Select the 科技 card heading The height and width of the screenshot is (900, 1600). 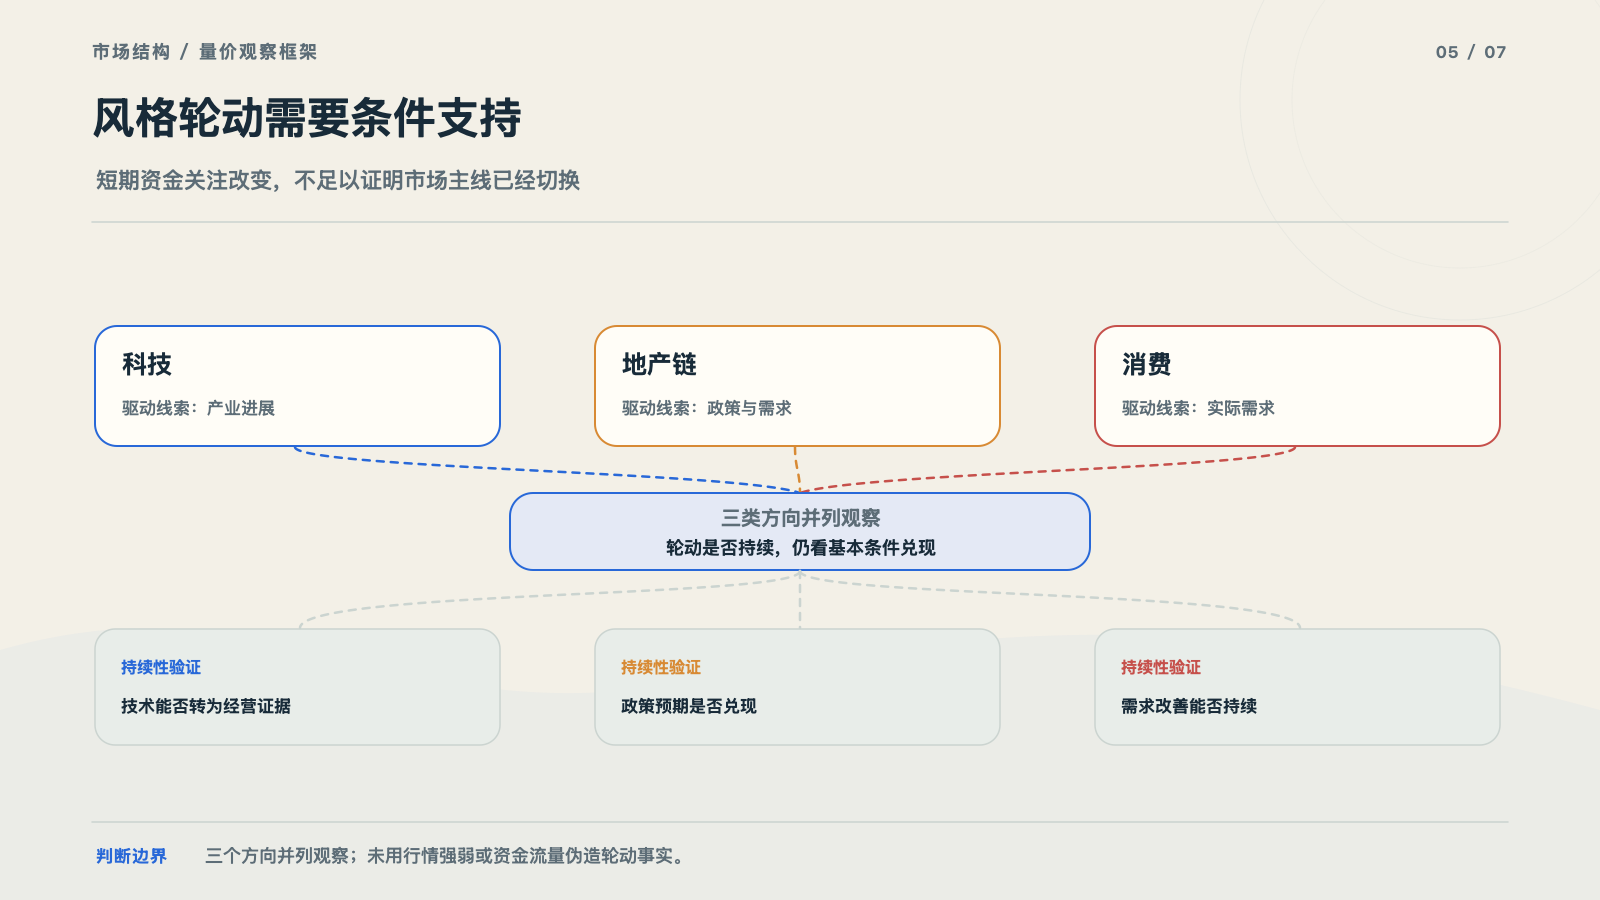[x=147, y=364]
